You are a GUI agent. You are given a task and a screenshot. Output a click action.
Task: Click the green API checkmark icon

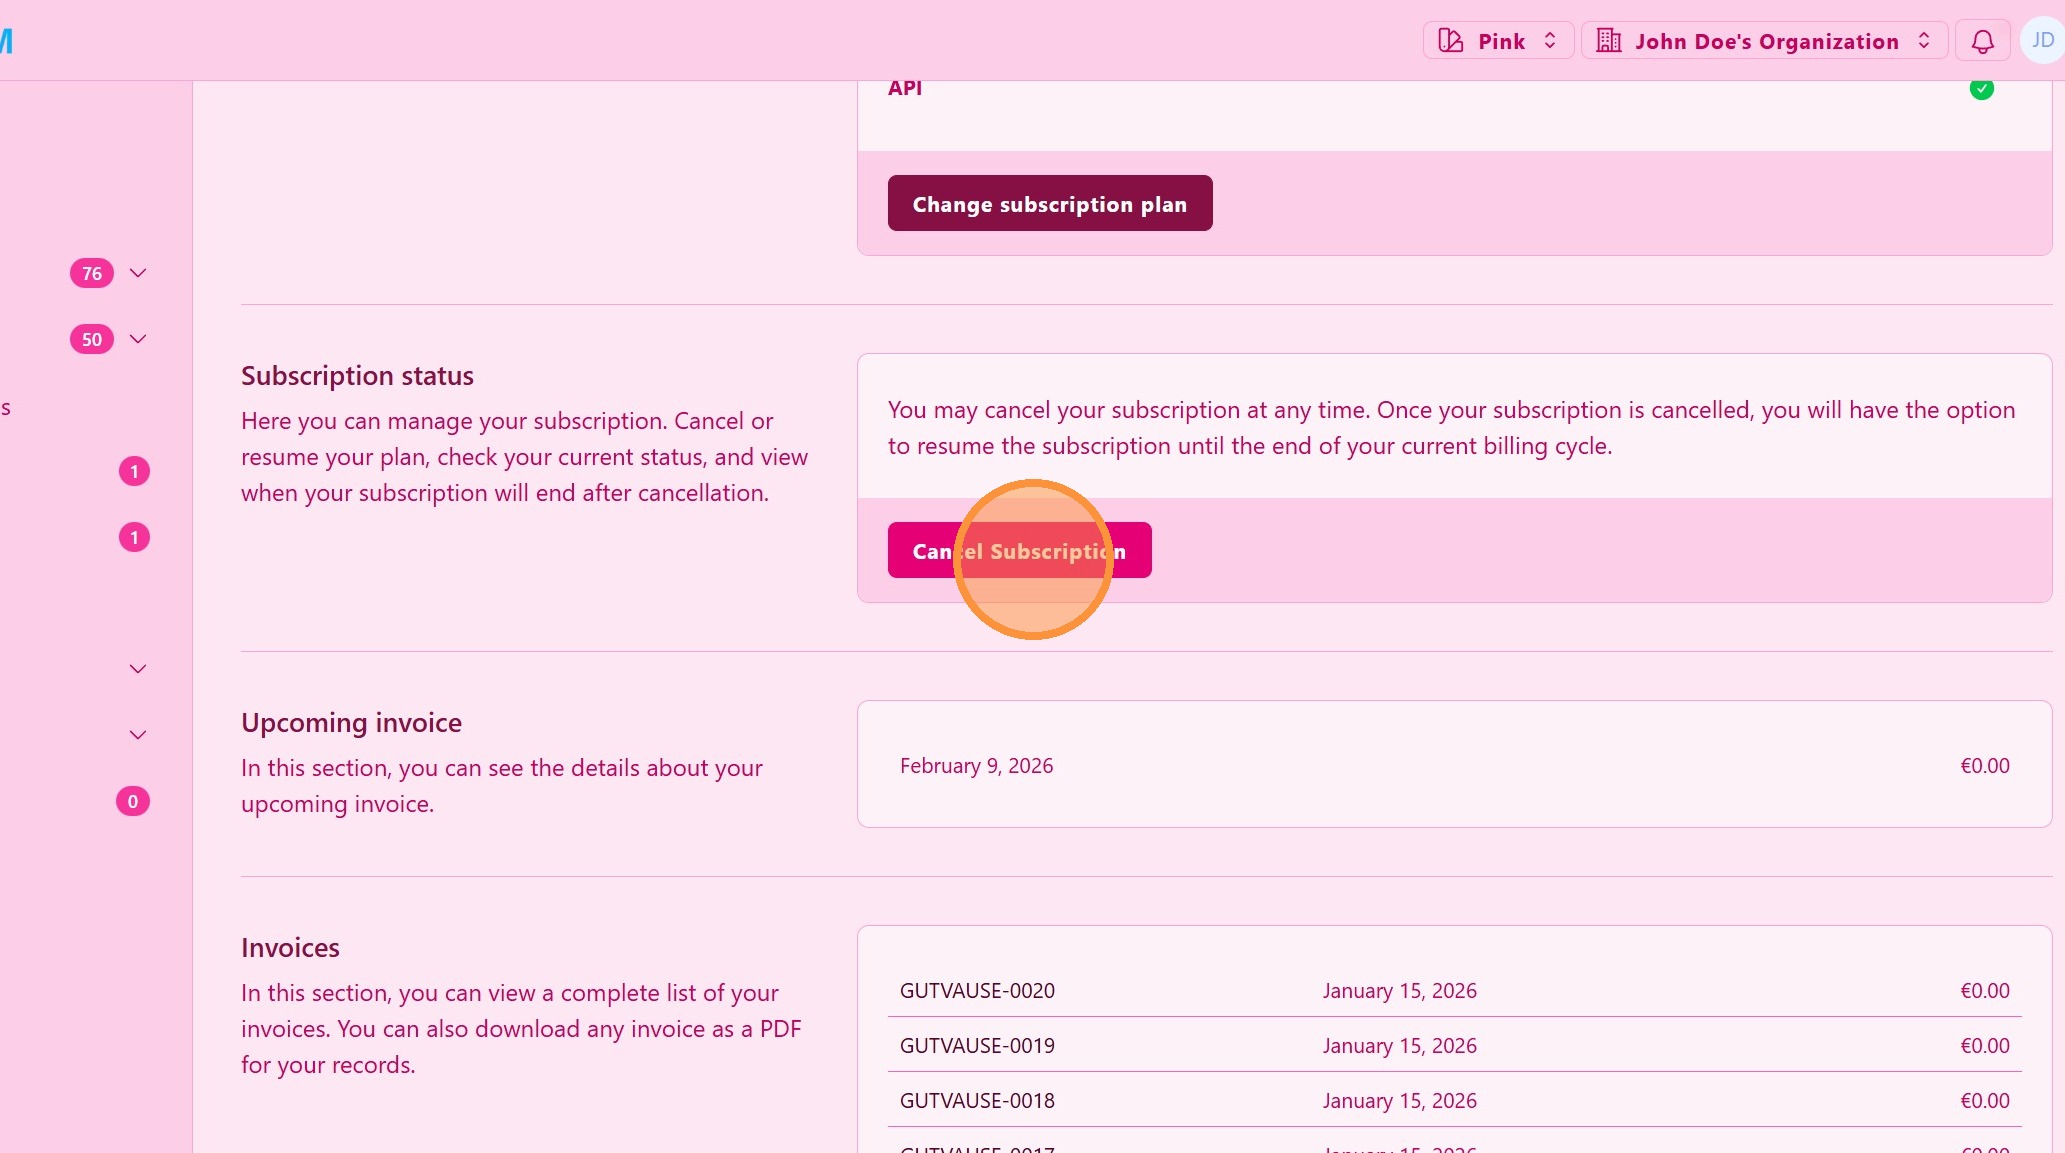point(1981,89)
